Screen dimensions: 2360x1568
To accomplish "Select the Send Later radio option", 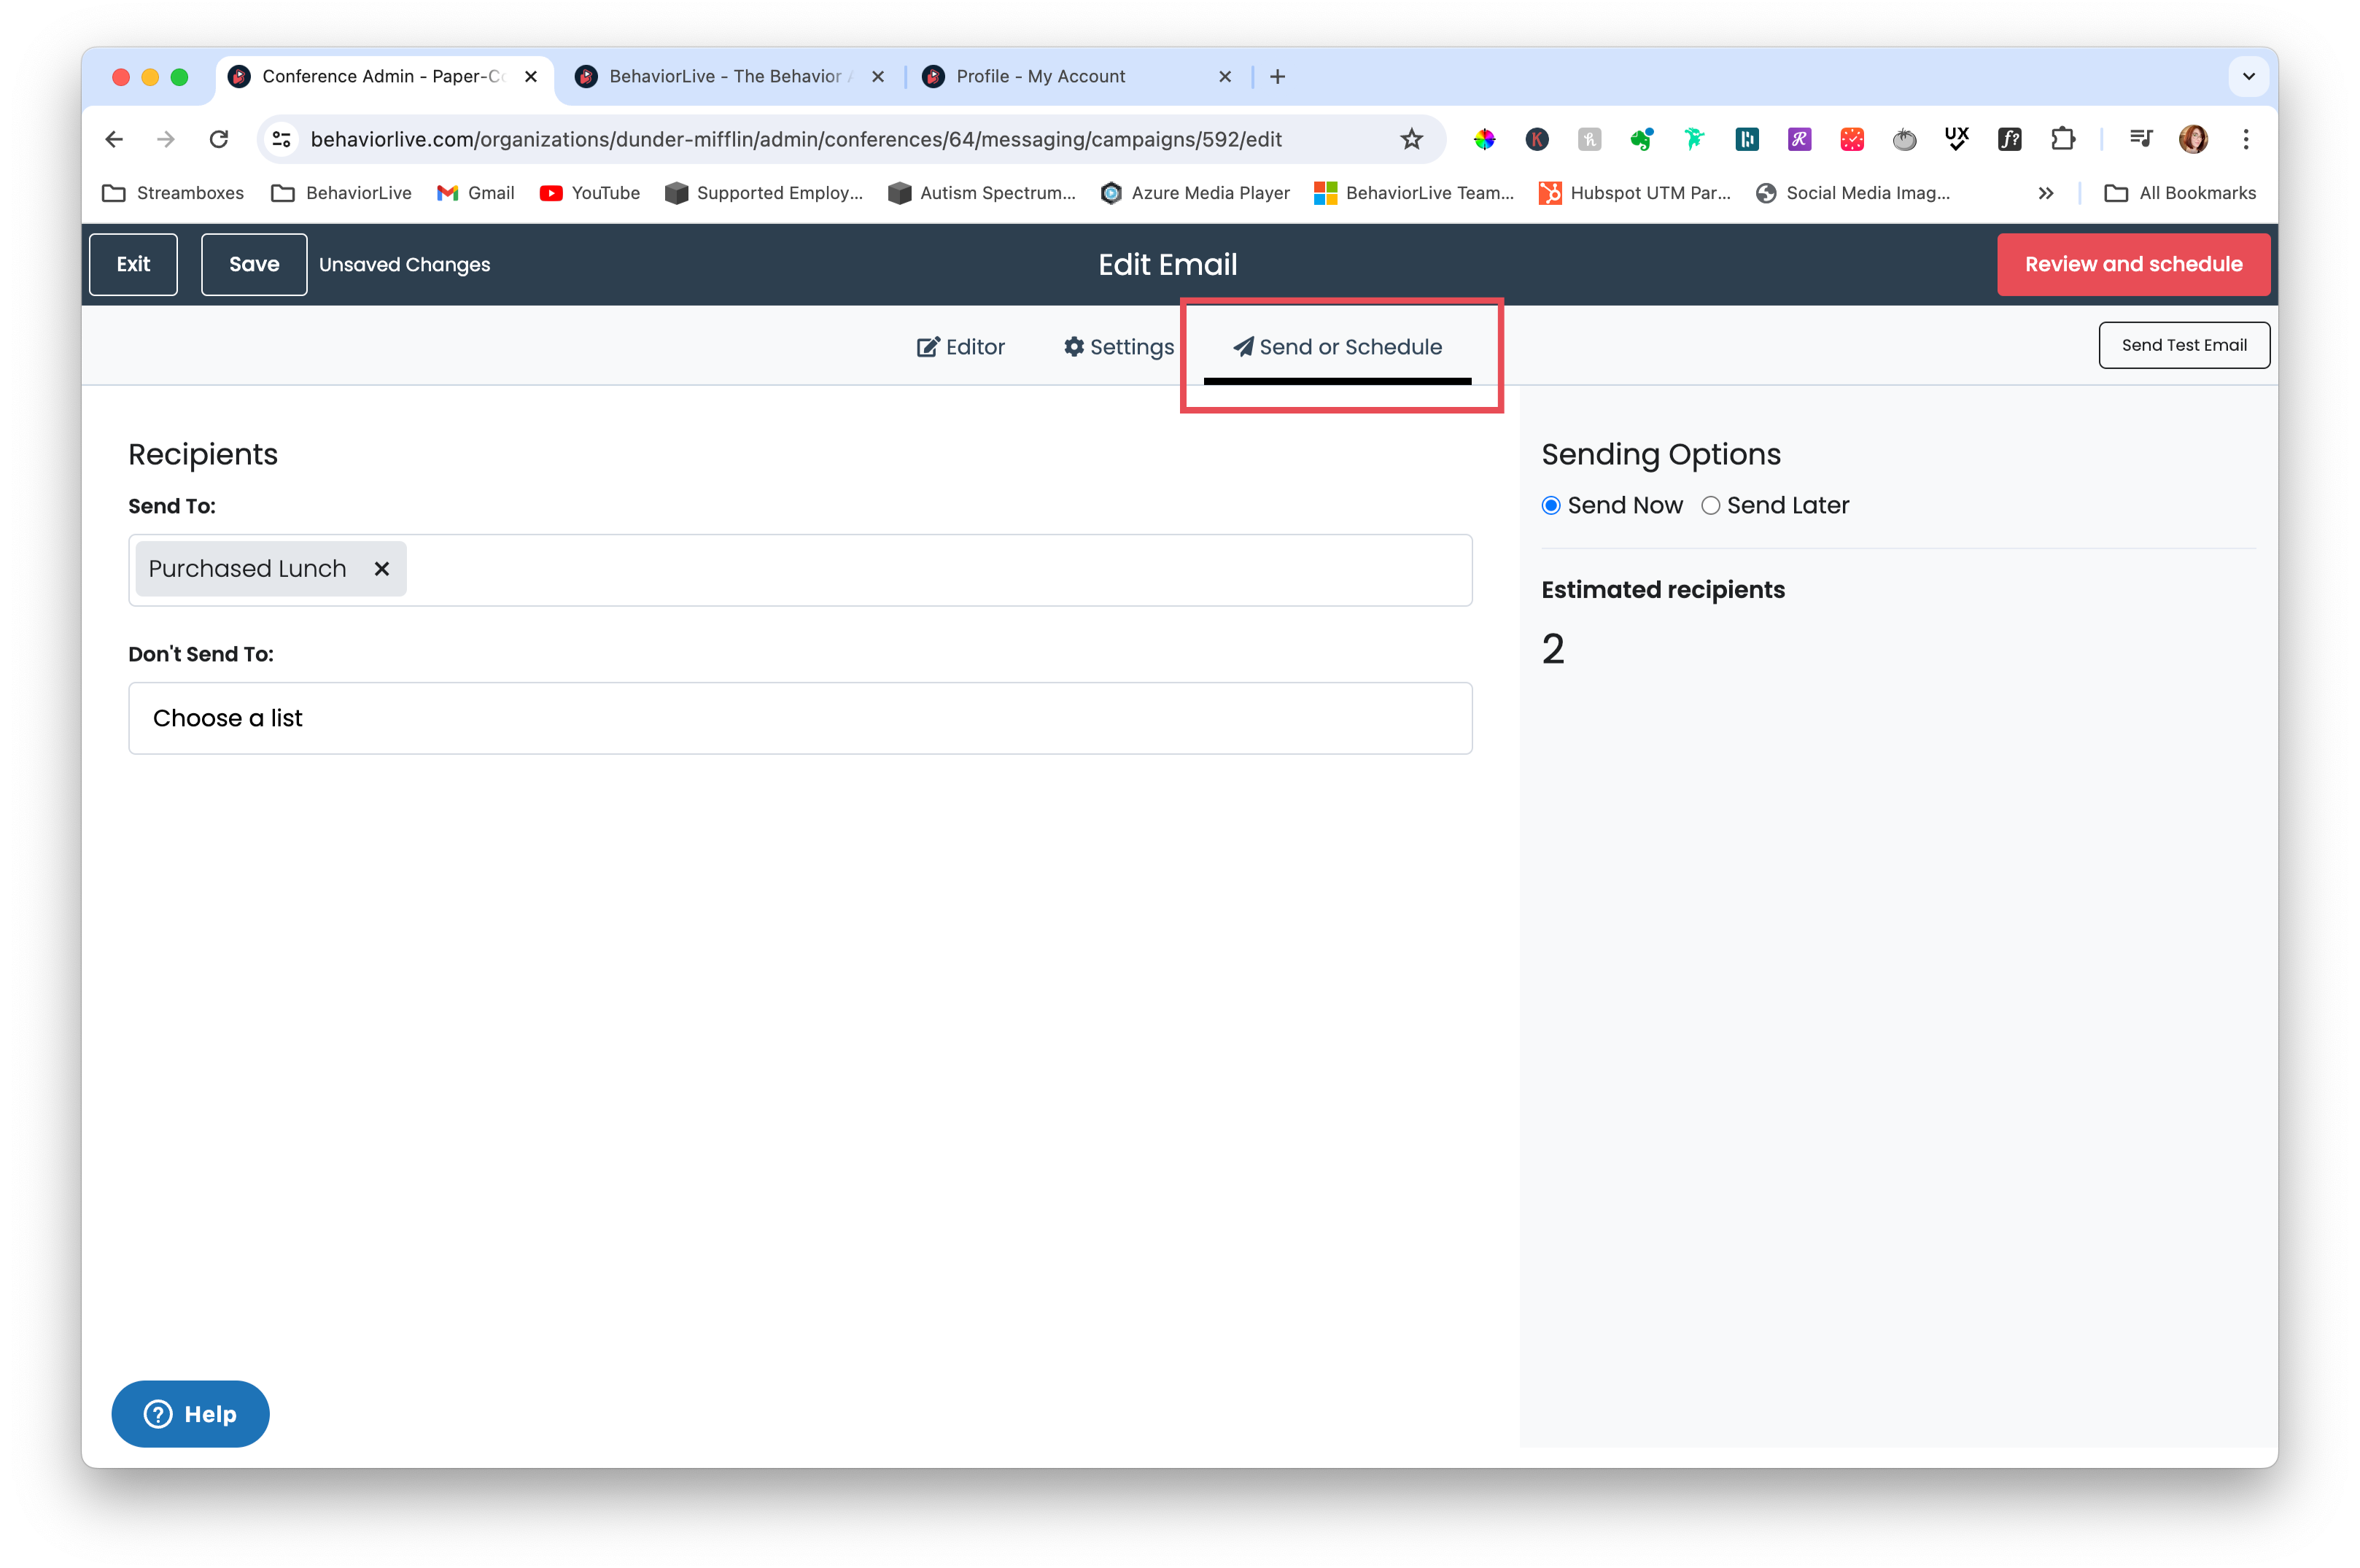I will (1710, 506).
